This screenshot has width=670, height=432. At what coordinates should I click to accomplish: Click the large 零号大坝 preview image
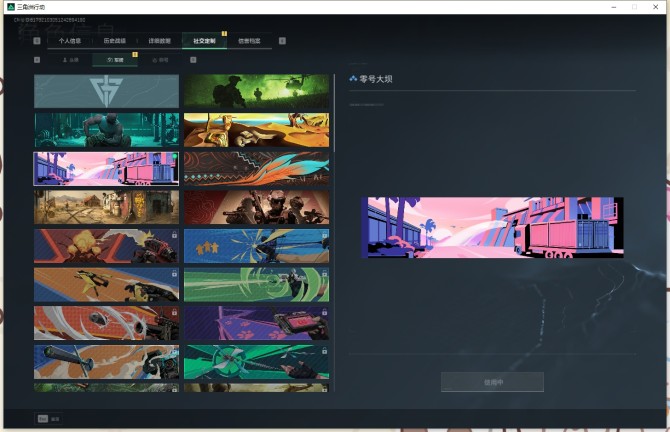pos(492,227)
